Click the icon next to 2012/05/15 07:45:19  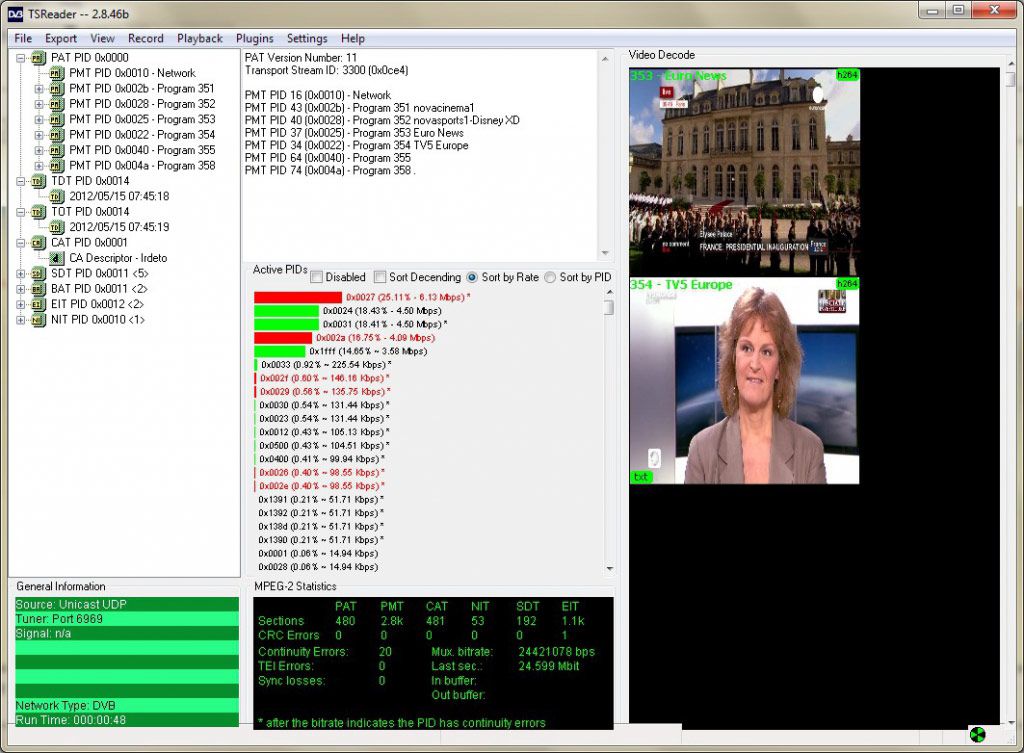(57, 227)
